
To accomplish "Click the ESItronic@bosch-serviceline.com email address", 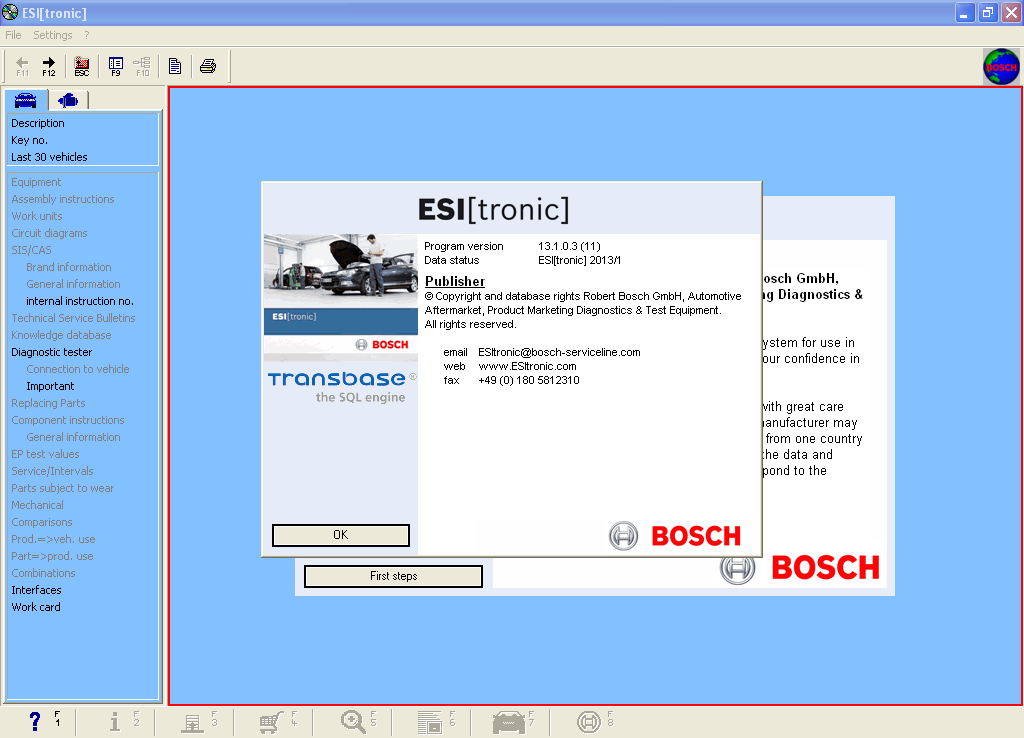I will click(x=559, y=352).
